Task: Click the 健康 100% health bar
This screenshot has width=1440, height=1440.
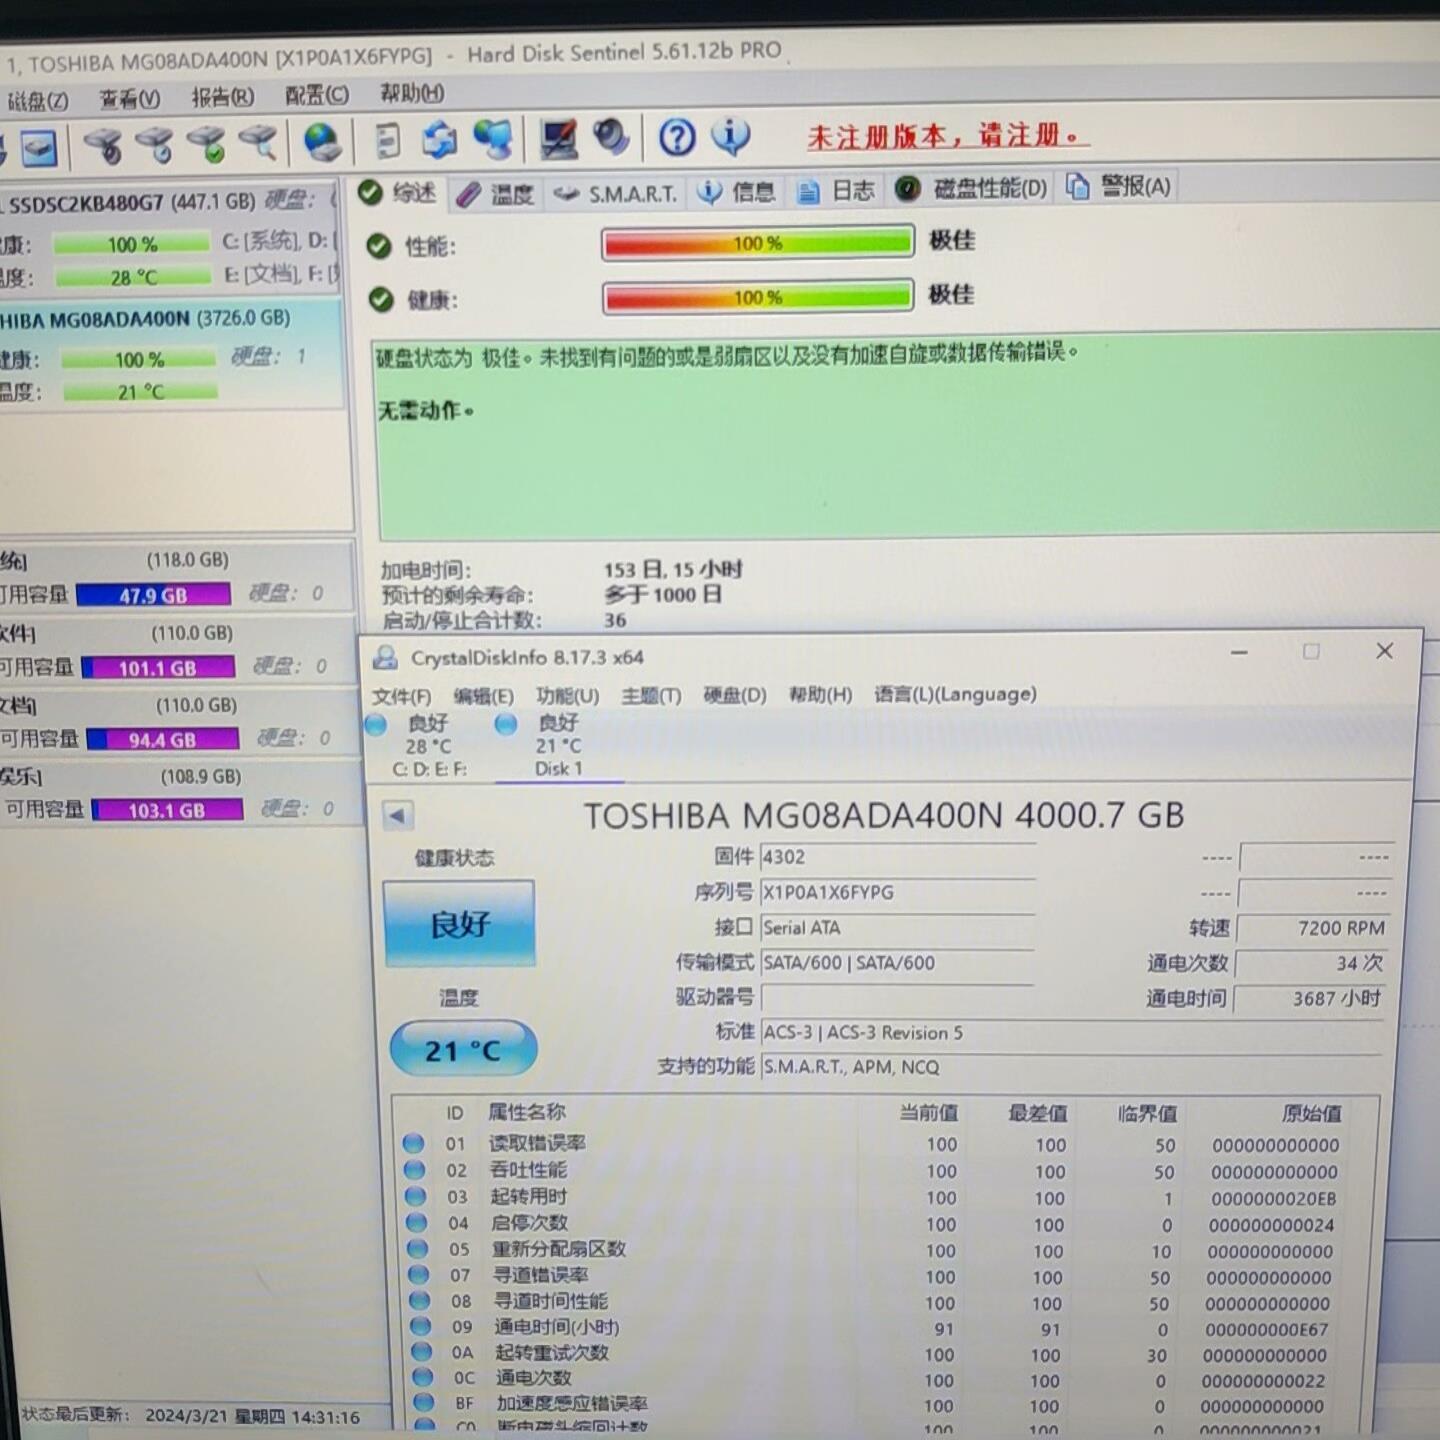Action: (756, 296)
